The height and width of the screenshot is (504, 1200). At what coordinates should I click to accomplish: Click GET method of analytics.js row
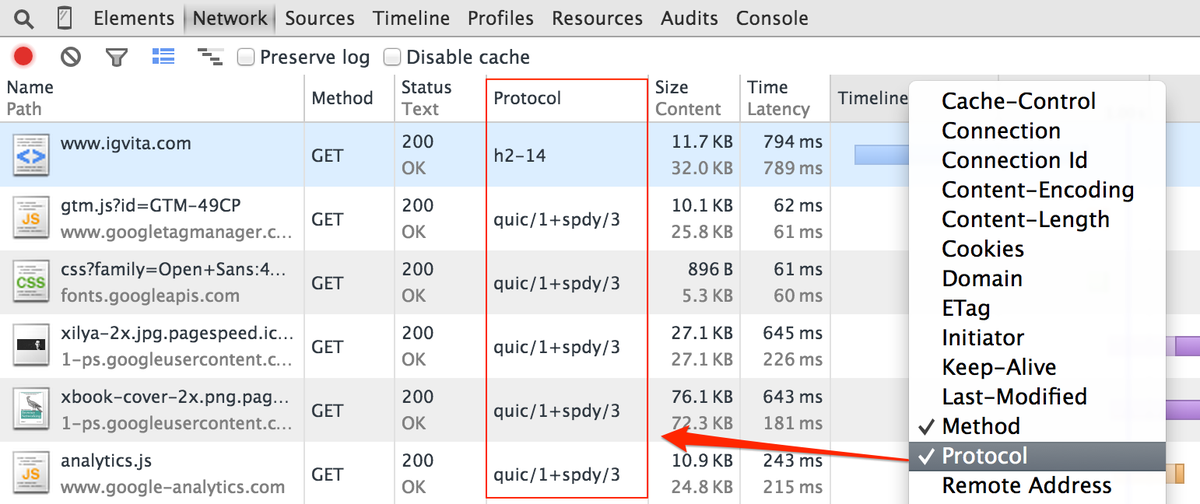pyautogui.click(x=327, y=474)
